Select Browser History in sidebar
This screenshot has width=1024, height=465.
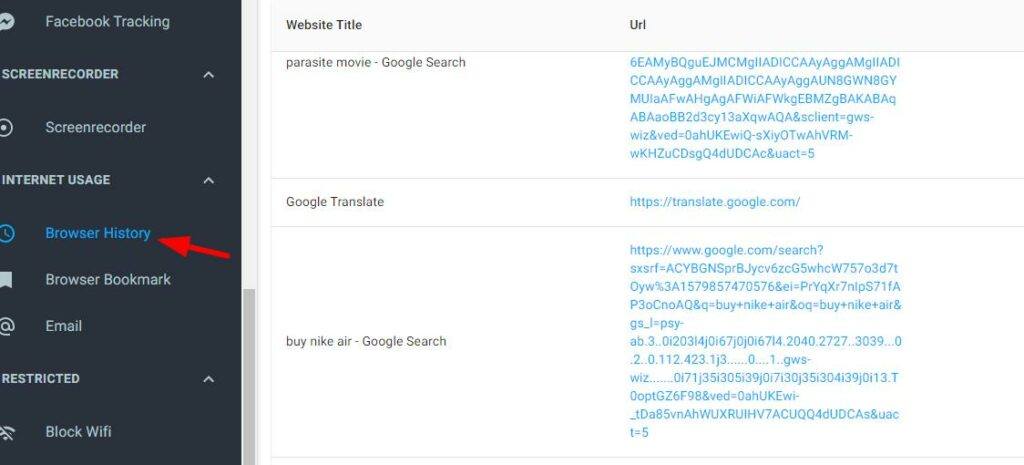click(98, 233)
